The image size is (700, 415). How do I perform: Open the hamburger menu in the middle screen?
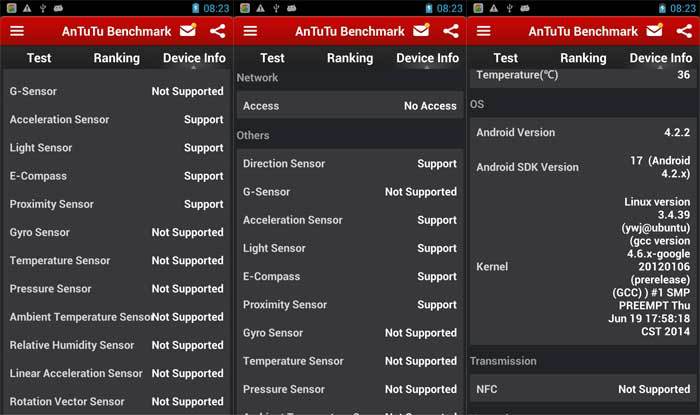[x=249, y=30]
